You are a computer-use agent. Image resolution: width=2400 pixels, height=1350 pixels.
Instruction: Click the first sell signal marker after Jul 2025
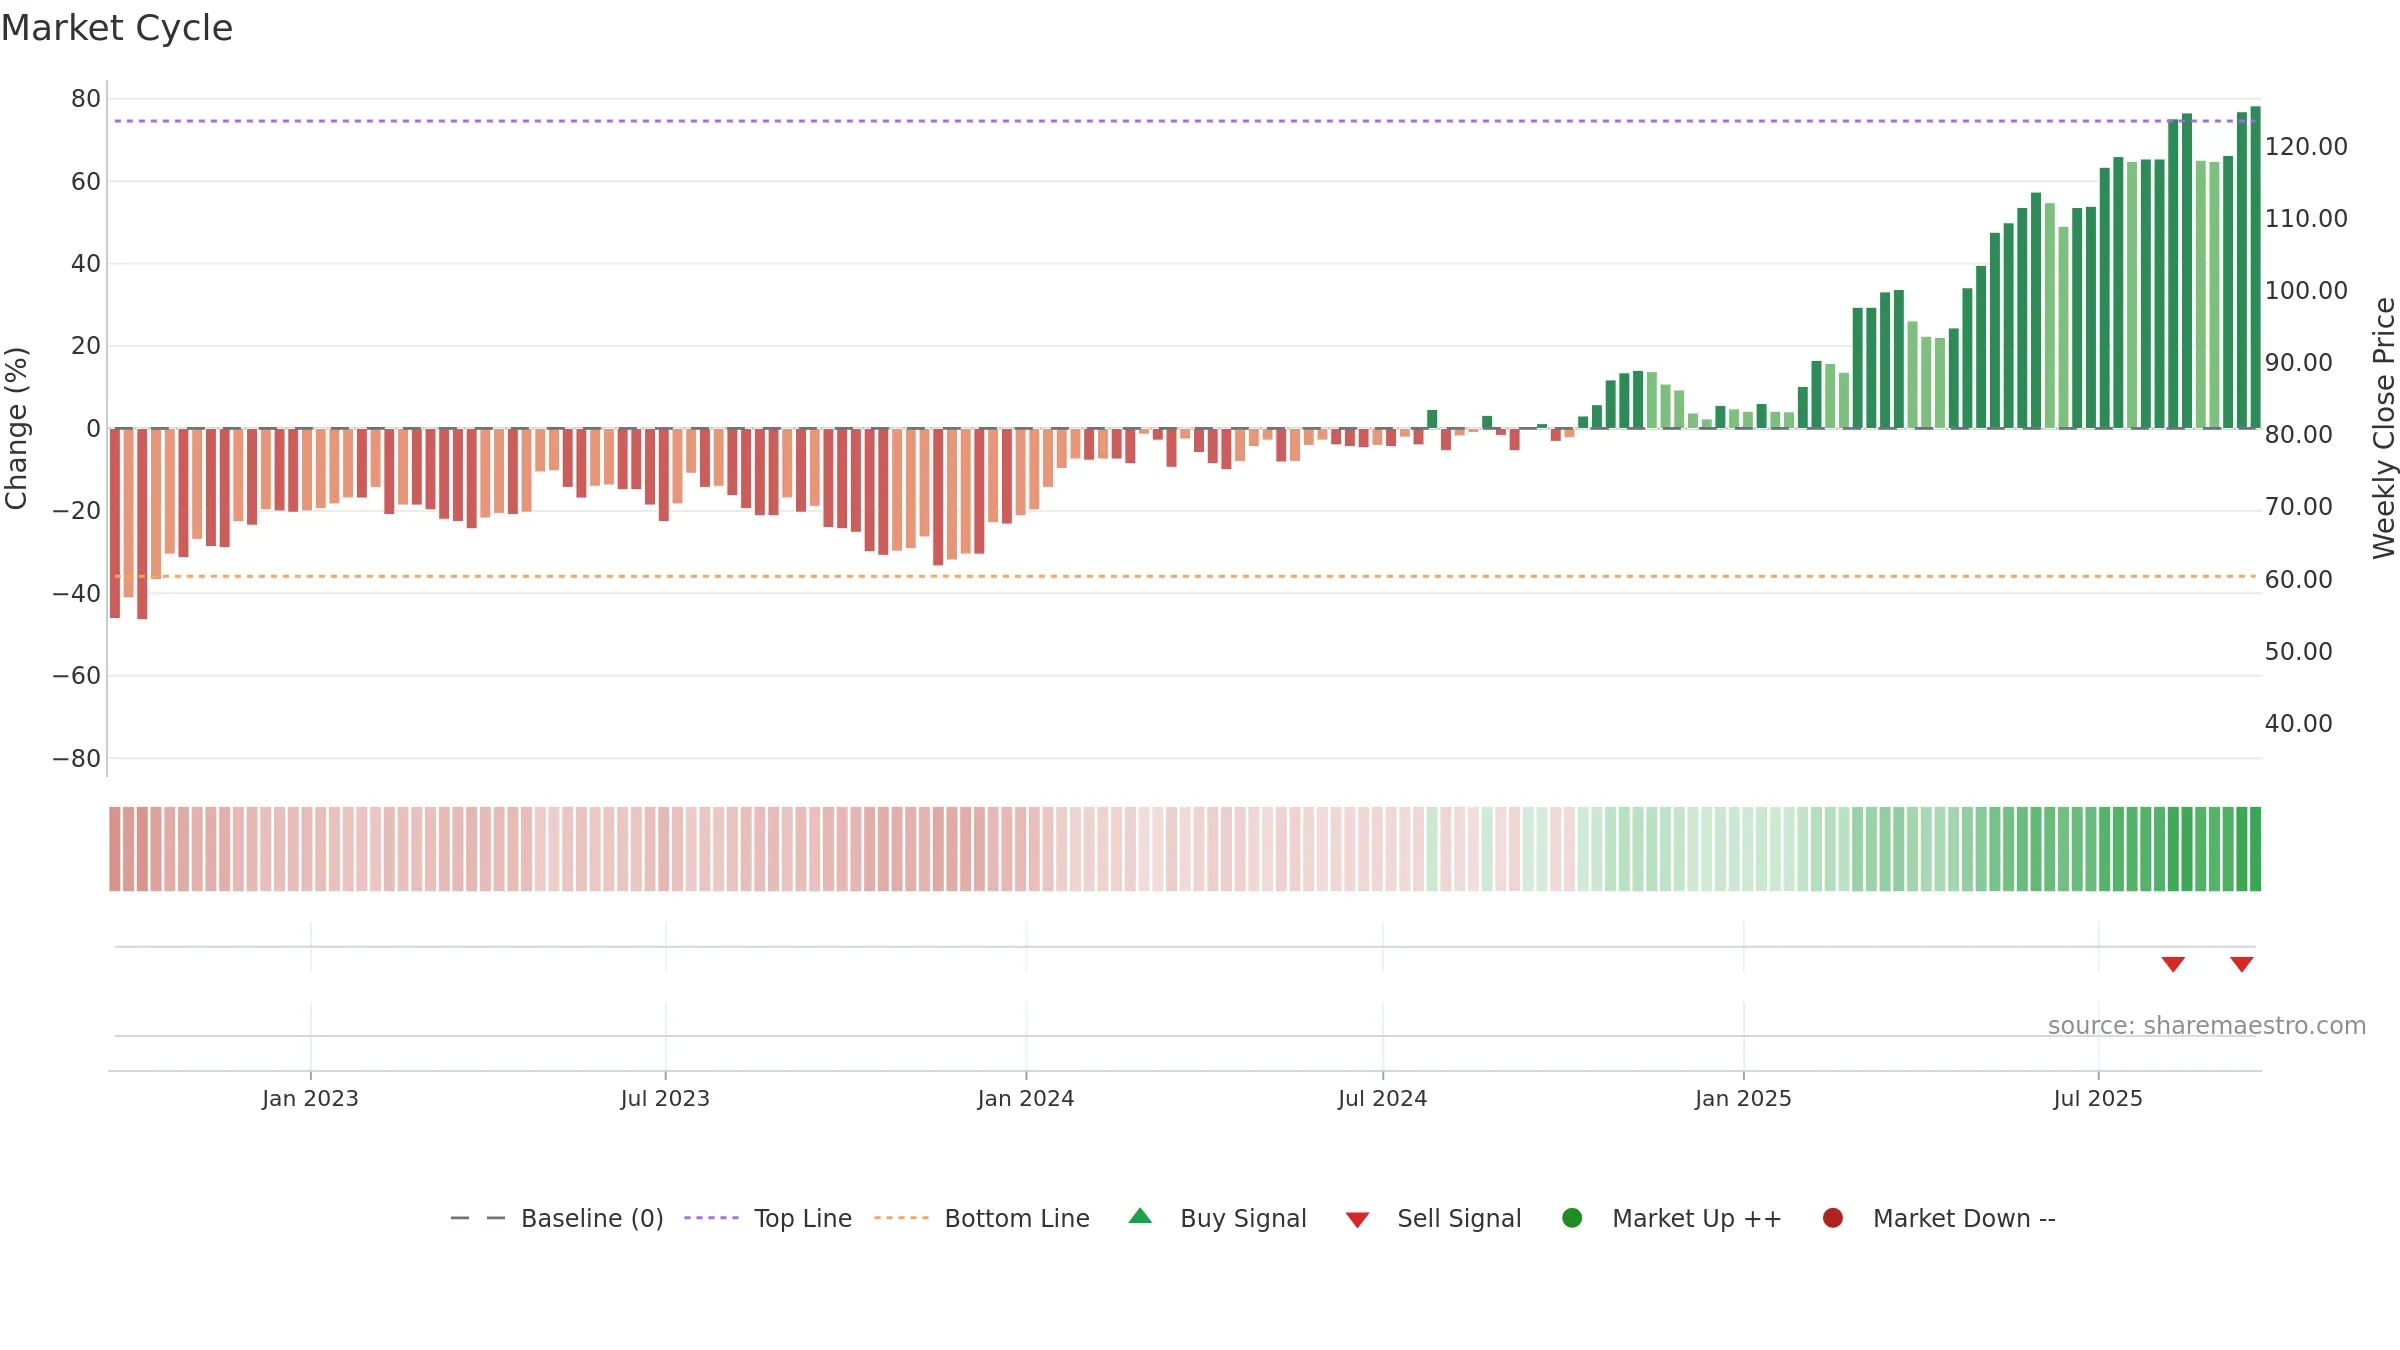click(2173, 964)
